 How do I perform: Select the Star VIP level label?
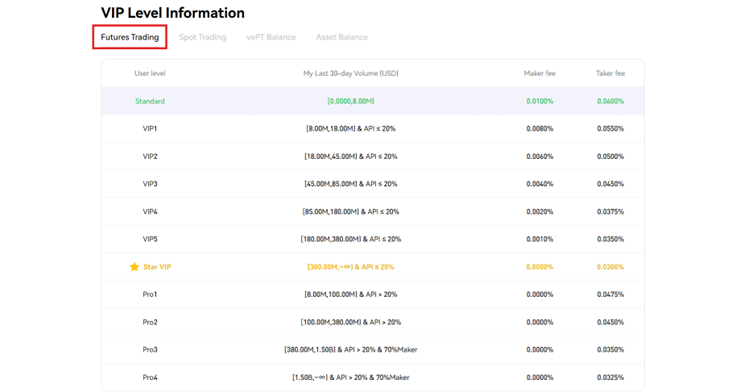[157, 267]
